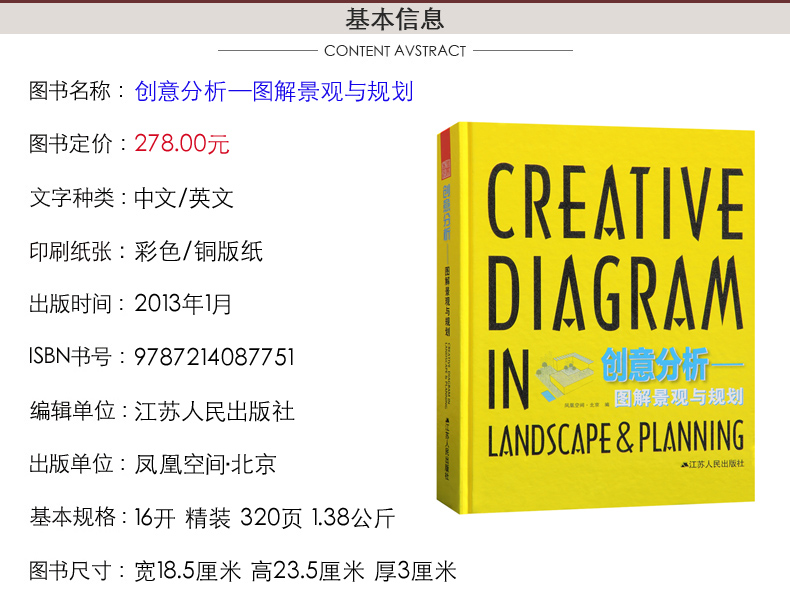790x605 pixels.
Task: Click the paper type 彩色/铜版纸
Action: click(199, 251)
